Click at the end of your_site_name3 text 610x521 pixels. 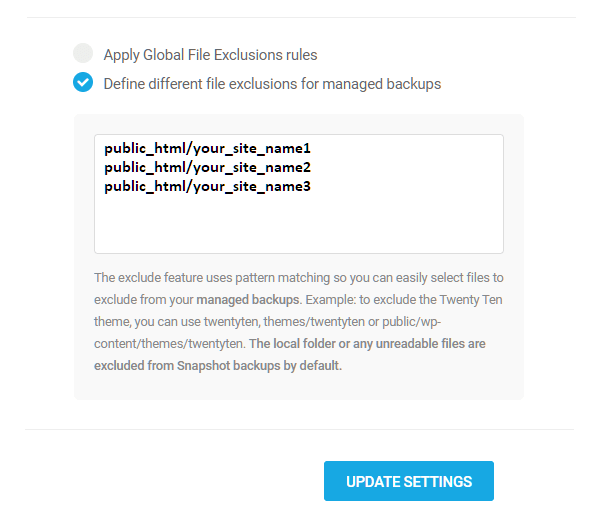pos(312,185)
